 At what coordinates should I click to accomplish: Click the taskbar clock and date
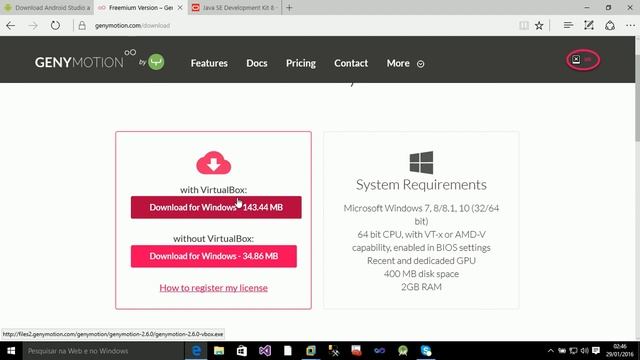619,351
